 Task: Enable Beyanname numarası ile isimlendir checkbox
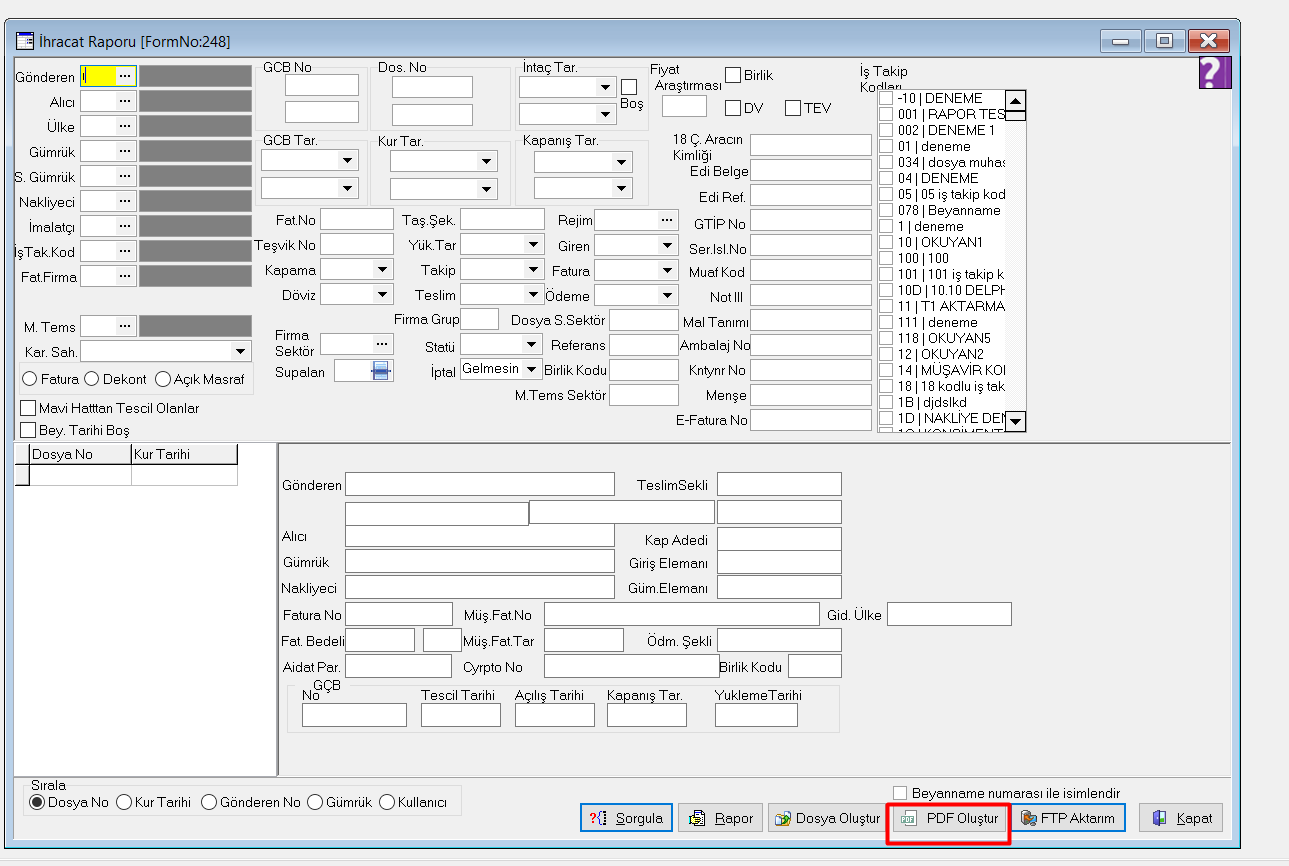[x=900, y=793]
